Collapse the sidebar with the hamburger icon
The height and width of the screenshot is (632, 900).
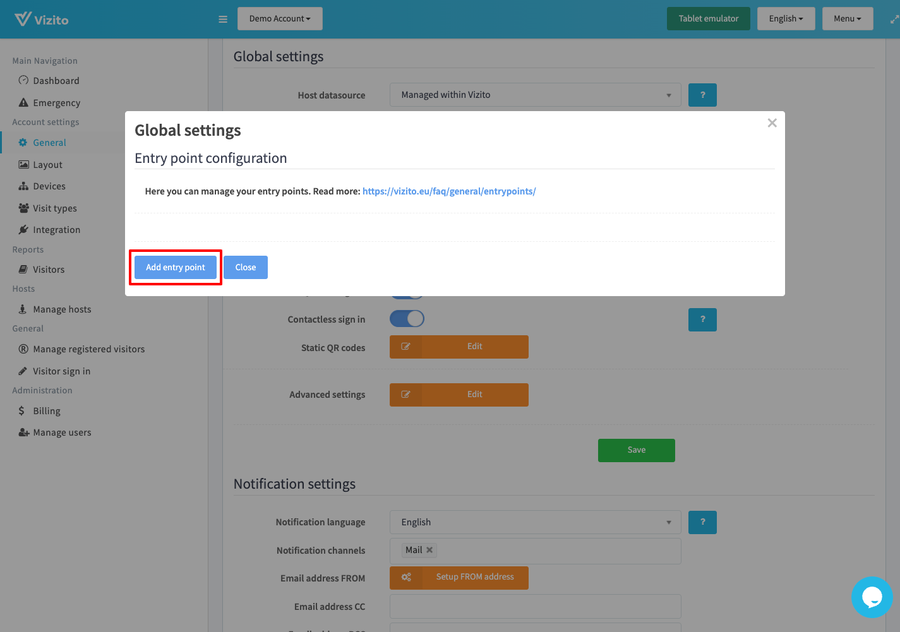pos(222,18)
